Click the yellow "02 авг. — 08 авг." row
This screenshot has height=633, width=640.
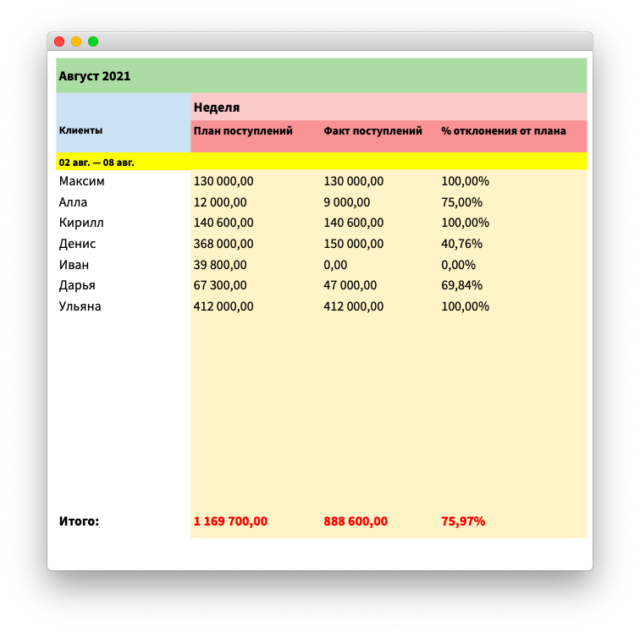click(96, 161)
